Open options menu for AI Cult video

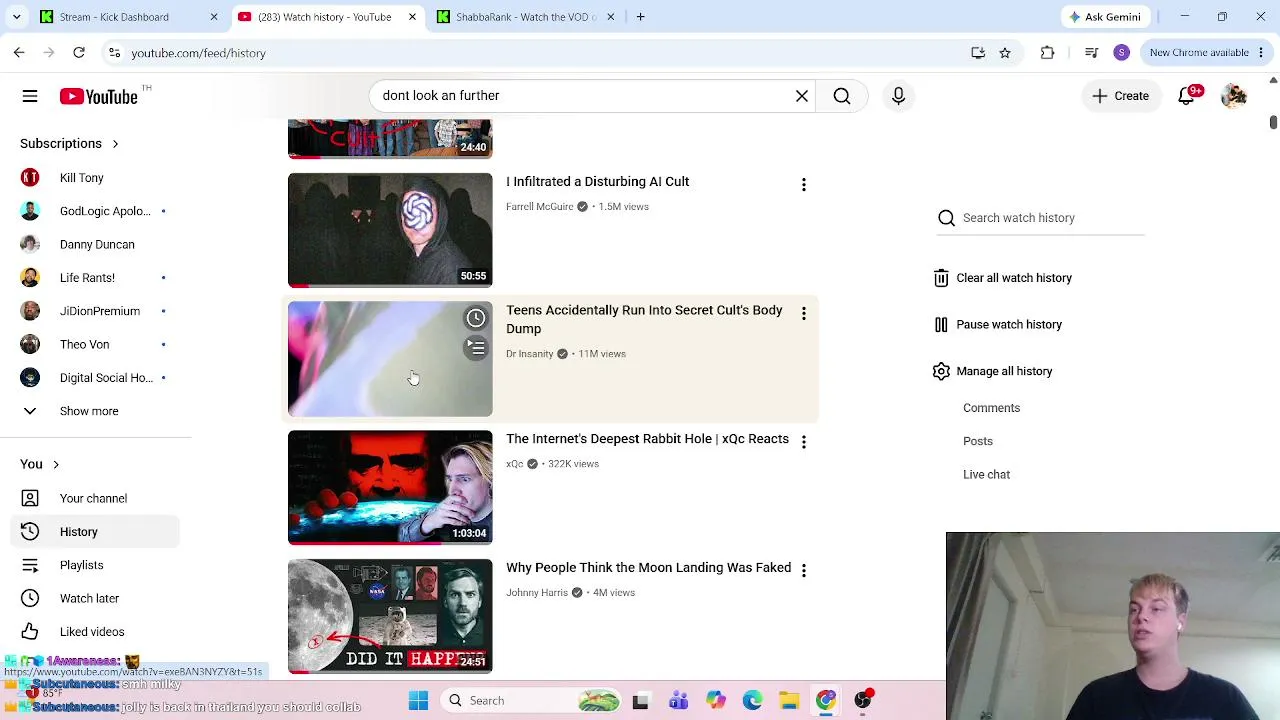[804, 185]
